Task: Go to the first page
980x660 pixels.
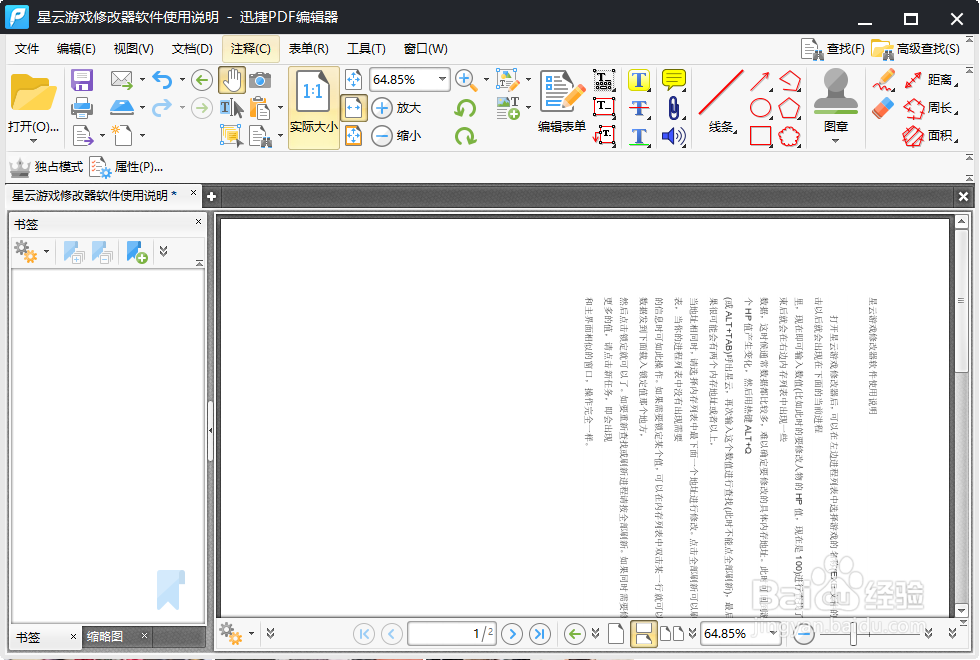Action: (x=364, y=634)
